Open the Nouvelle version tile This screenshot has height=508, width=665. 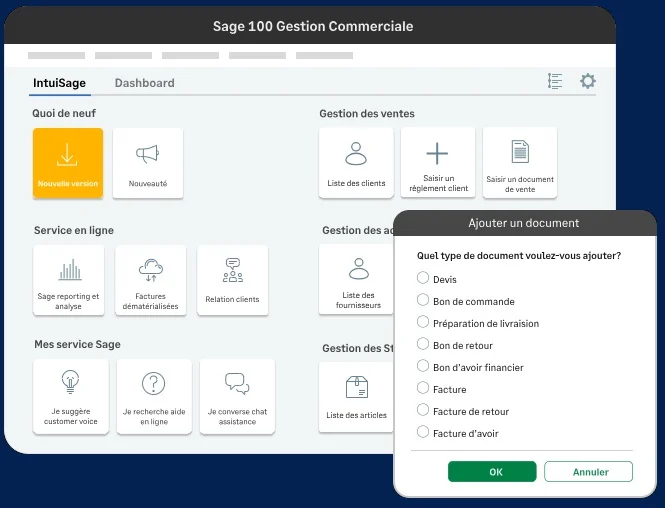click(68, 163)
